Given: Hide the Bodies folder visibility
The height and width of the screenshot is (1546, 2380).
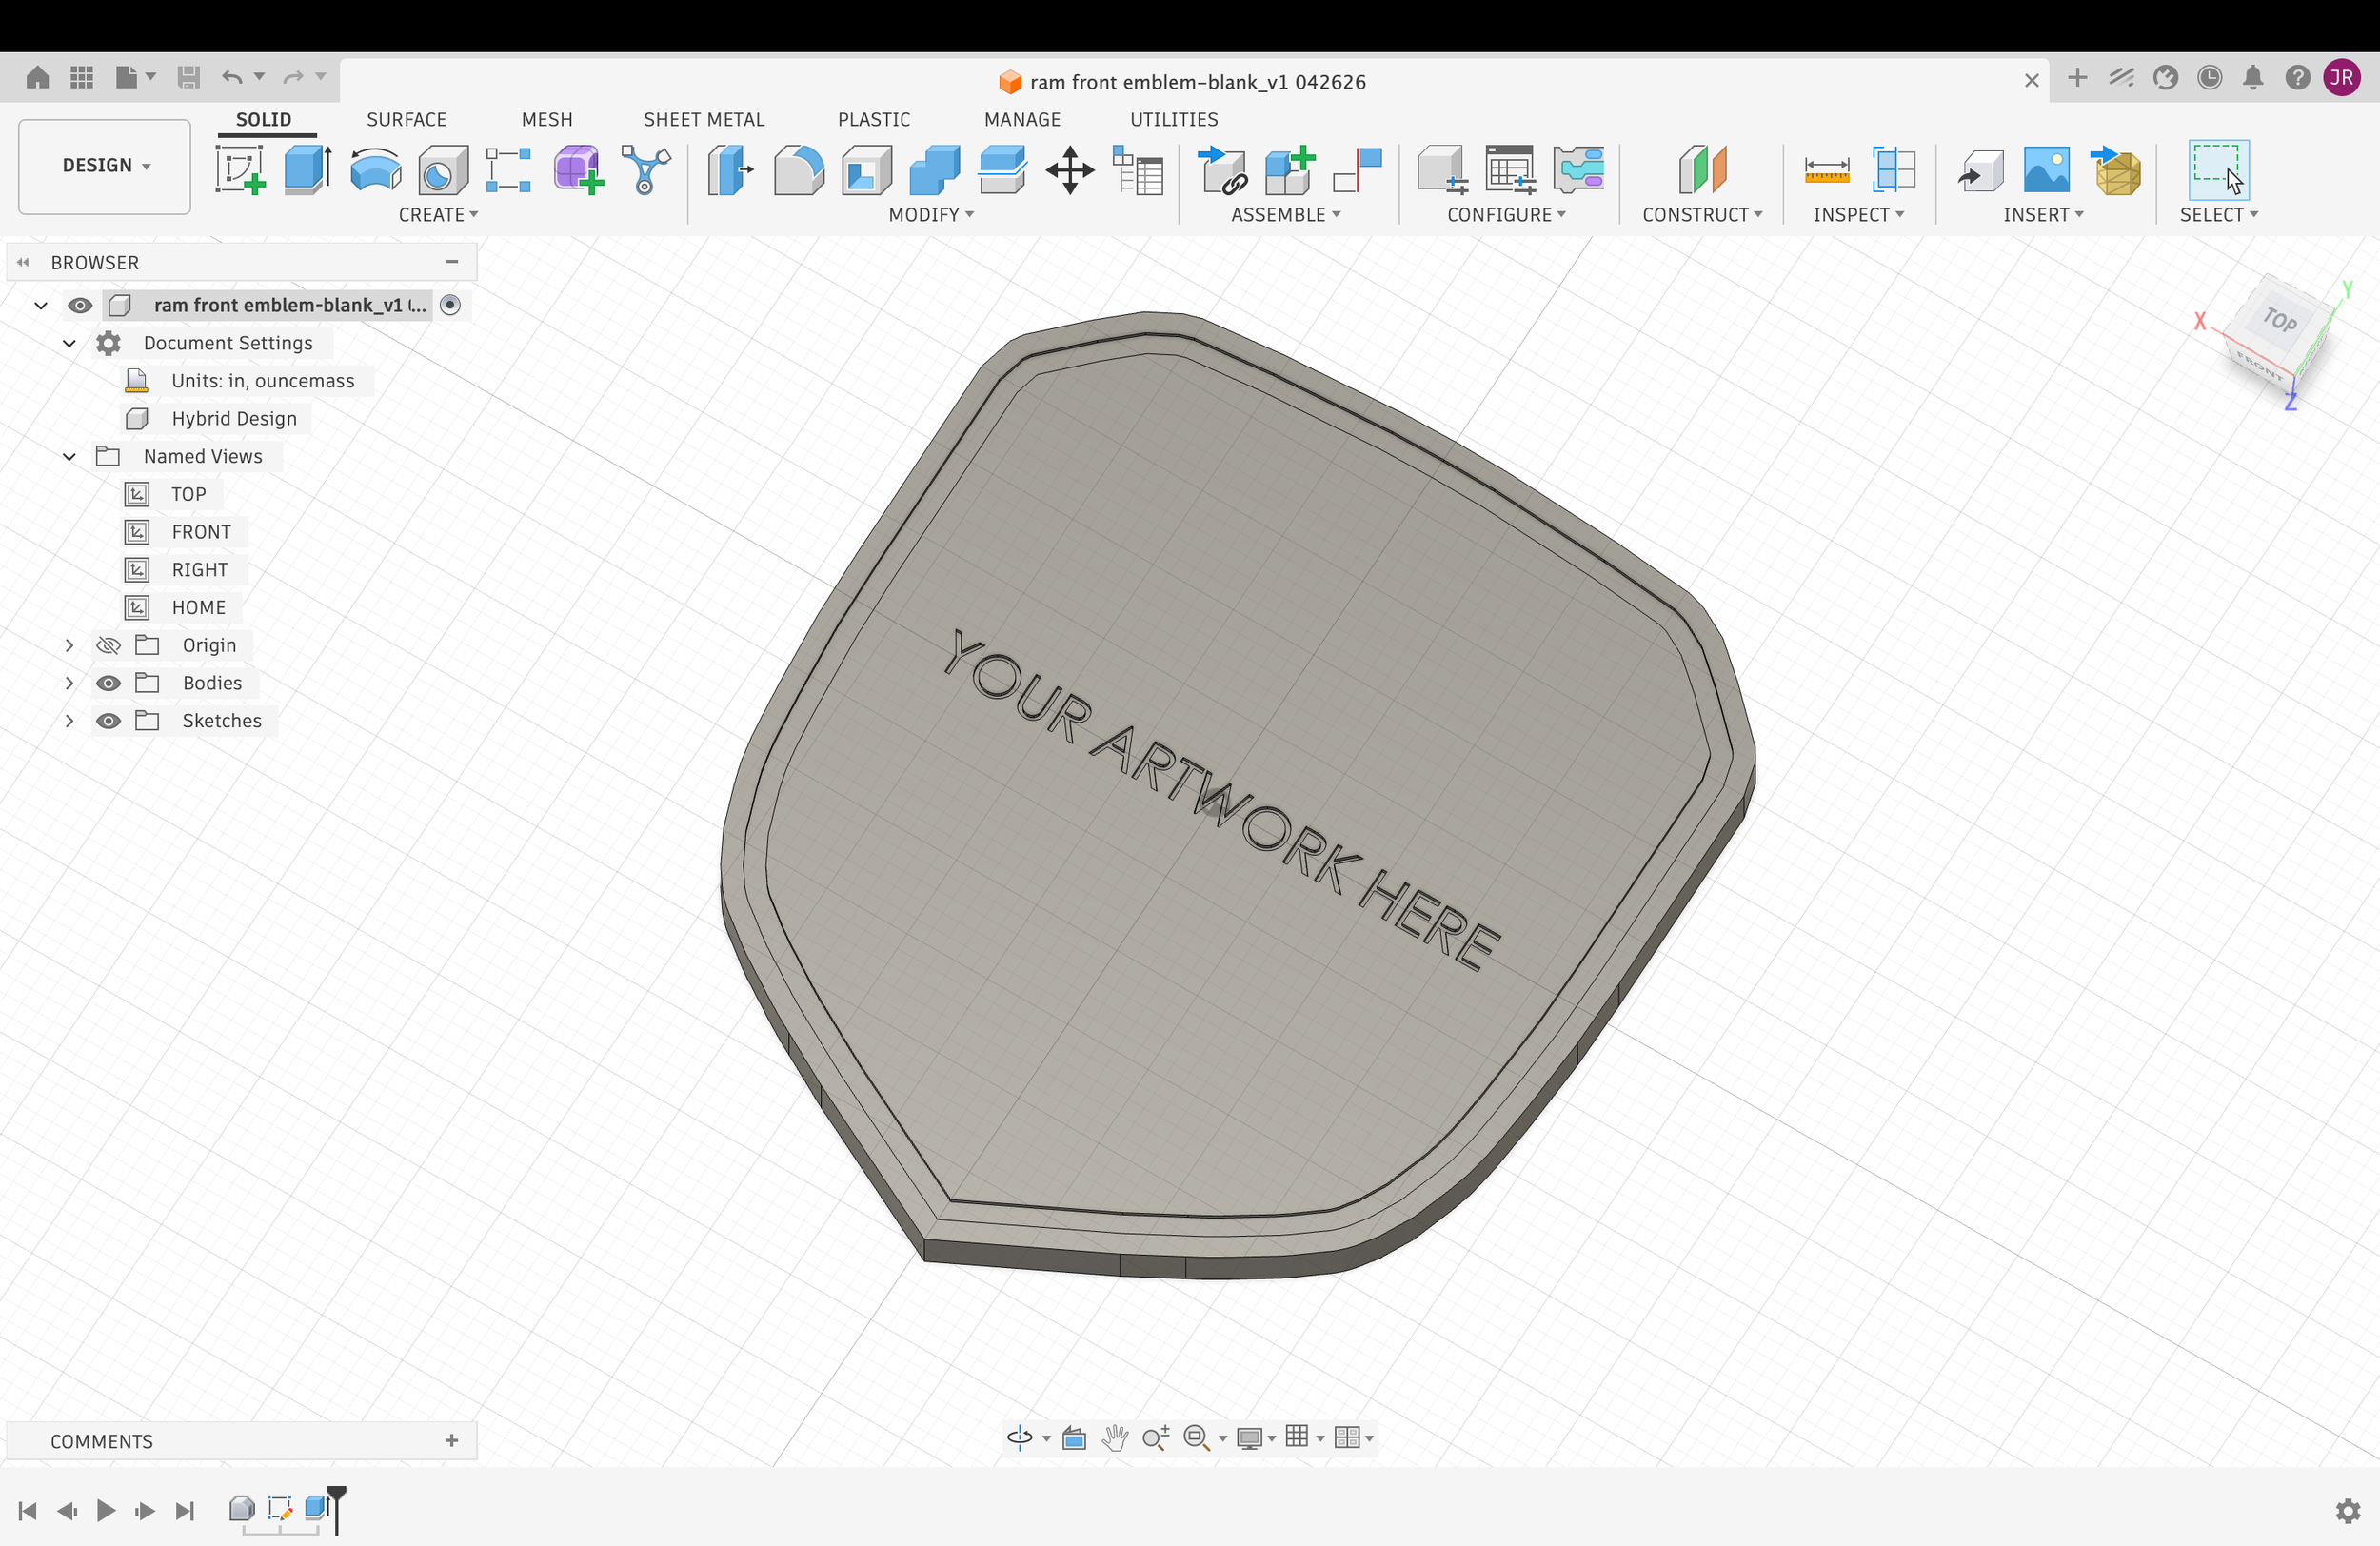Looking at the screenshot, I should click(x=108, y=683).
